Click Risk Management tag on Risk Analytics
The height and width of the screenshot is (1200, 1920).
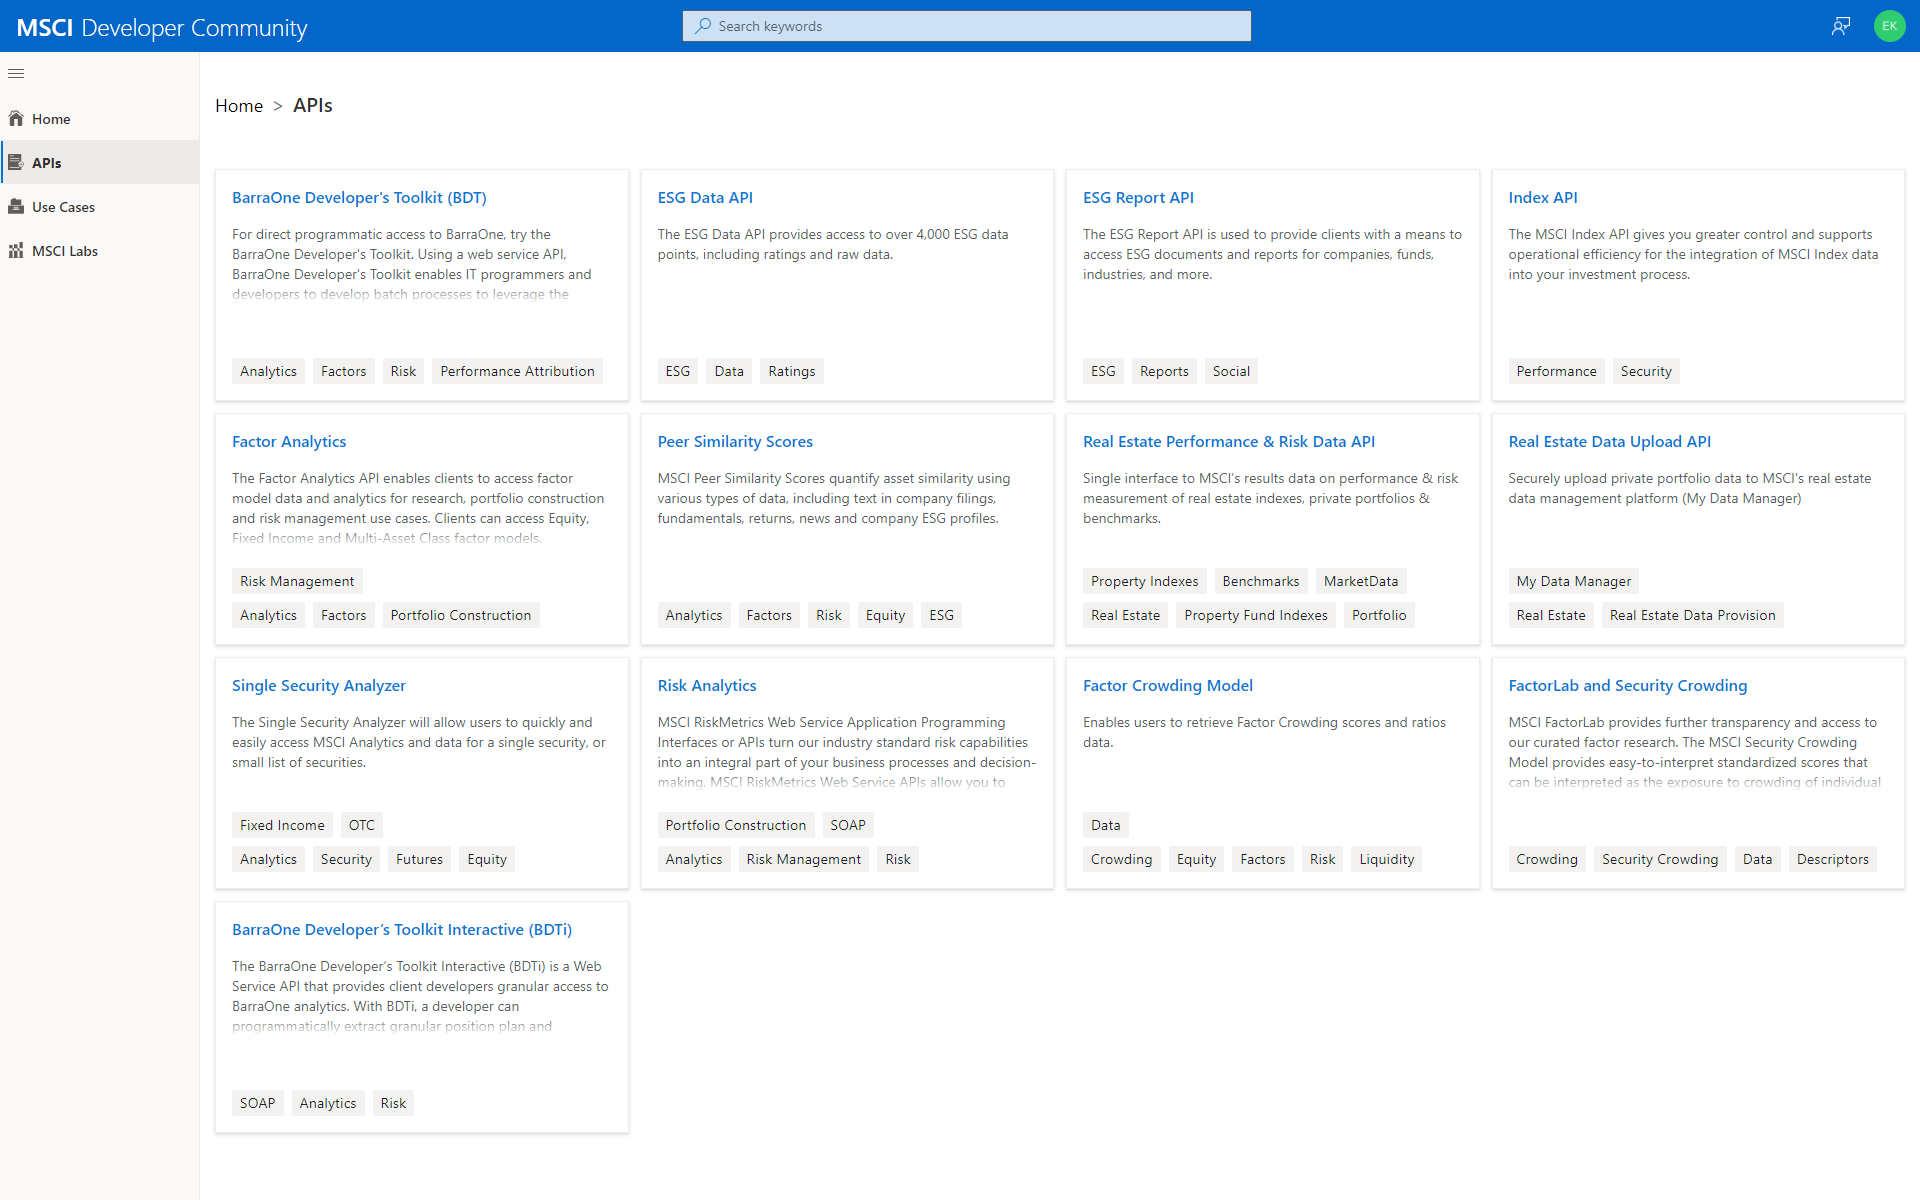tap(803, 859)
